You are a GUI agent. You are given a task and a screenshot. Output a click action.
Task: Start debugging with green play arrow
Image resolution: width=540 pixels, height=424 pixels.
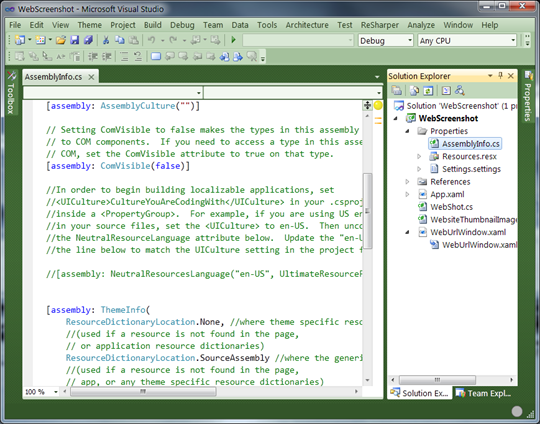(233, 40)
